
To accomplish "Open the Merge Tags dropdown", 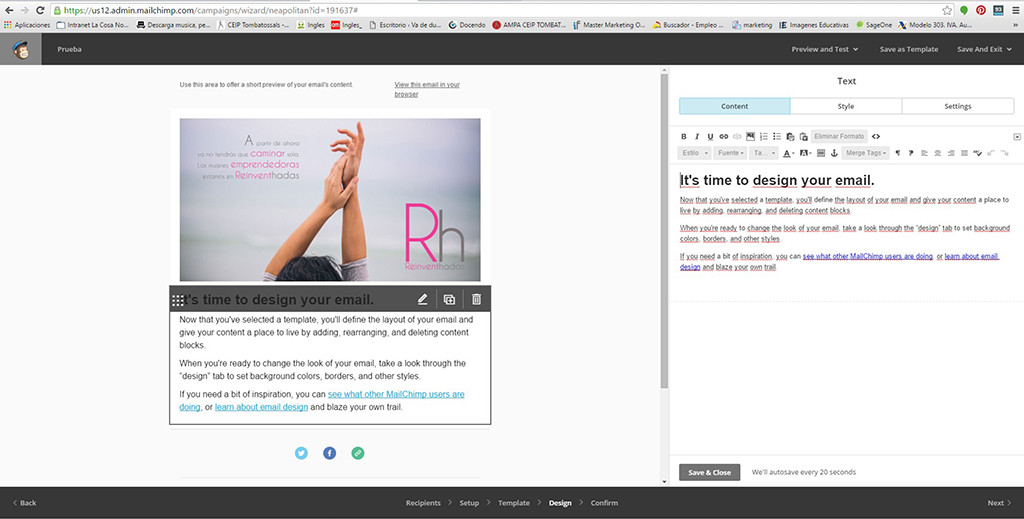I will (865, 153).
